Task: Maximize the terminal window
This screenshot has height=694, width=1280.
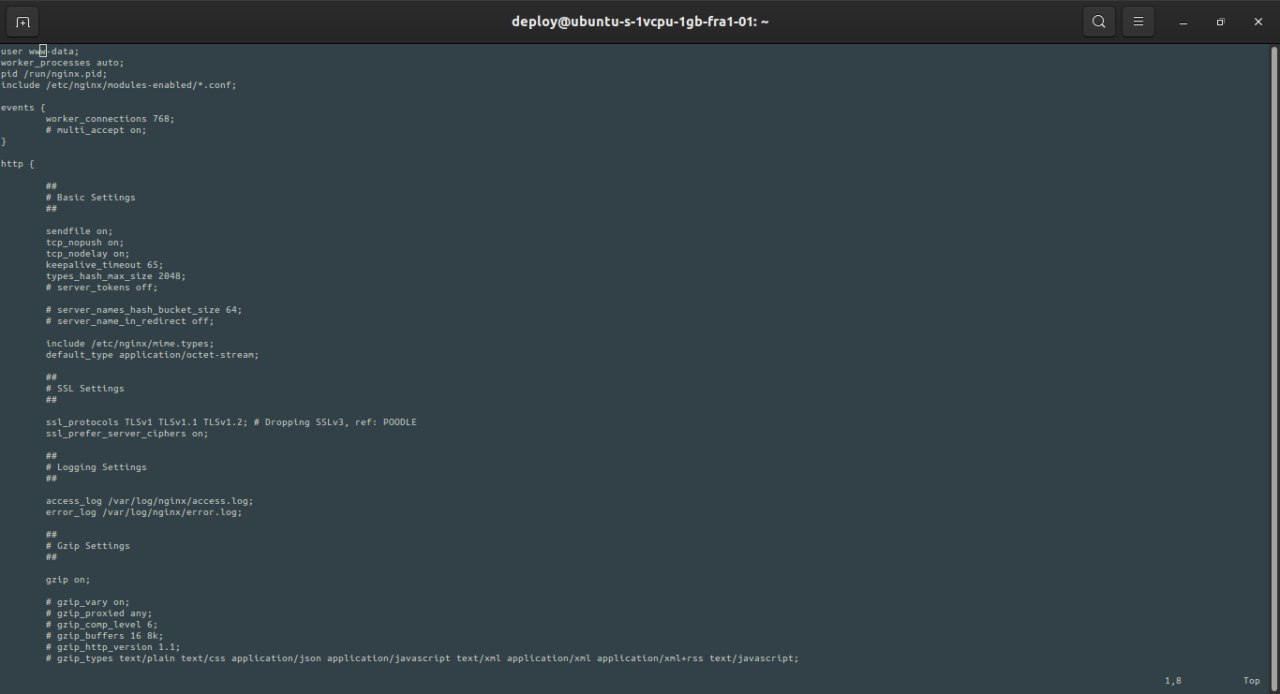Action: point(1220,22)
